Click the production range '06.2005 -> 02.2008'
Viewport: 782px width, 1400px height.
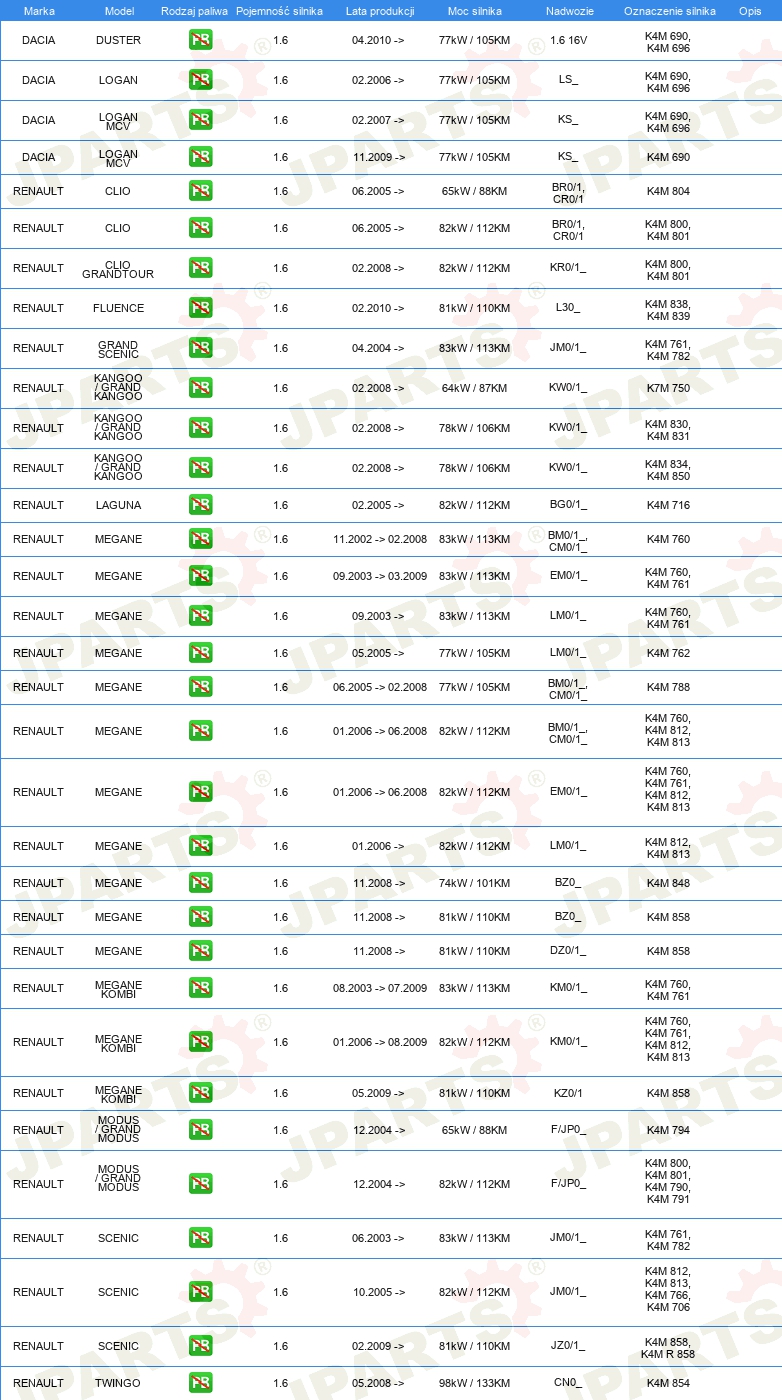point(380,687)
